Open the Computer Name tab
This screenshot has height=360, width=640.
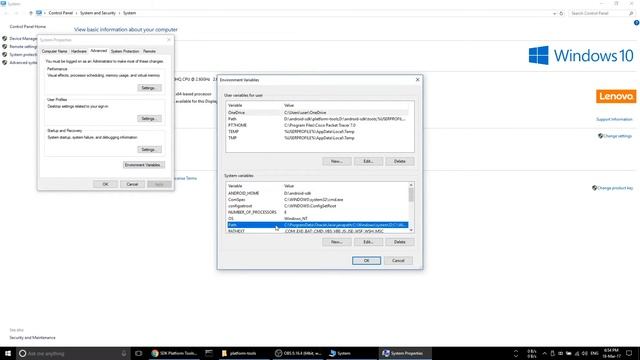pos(54,51)
